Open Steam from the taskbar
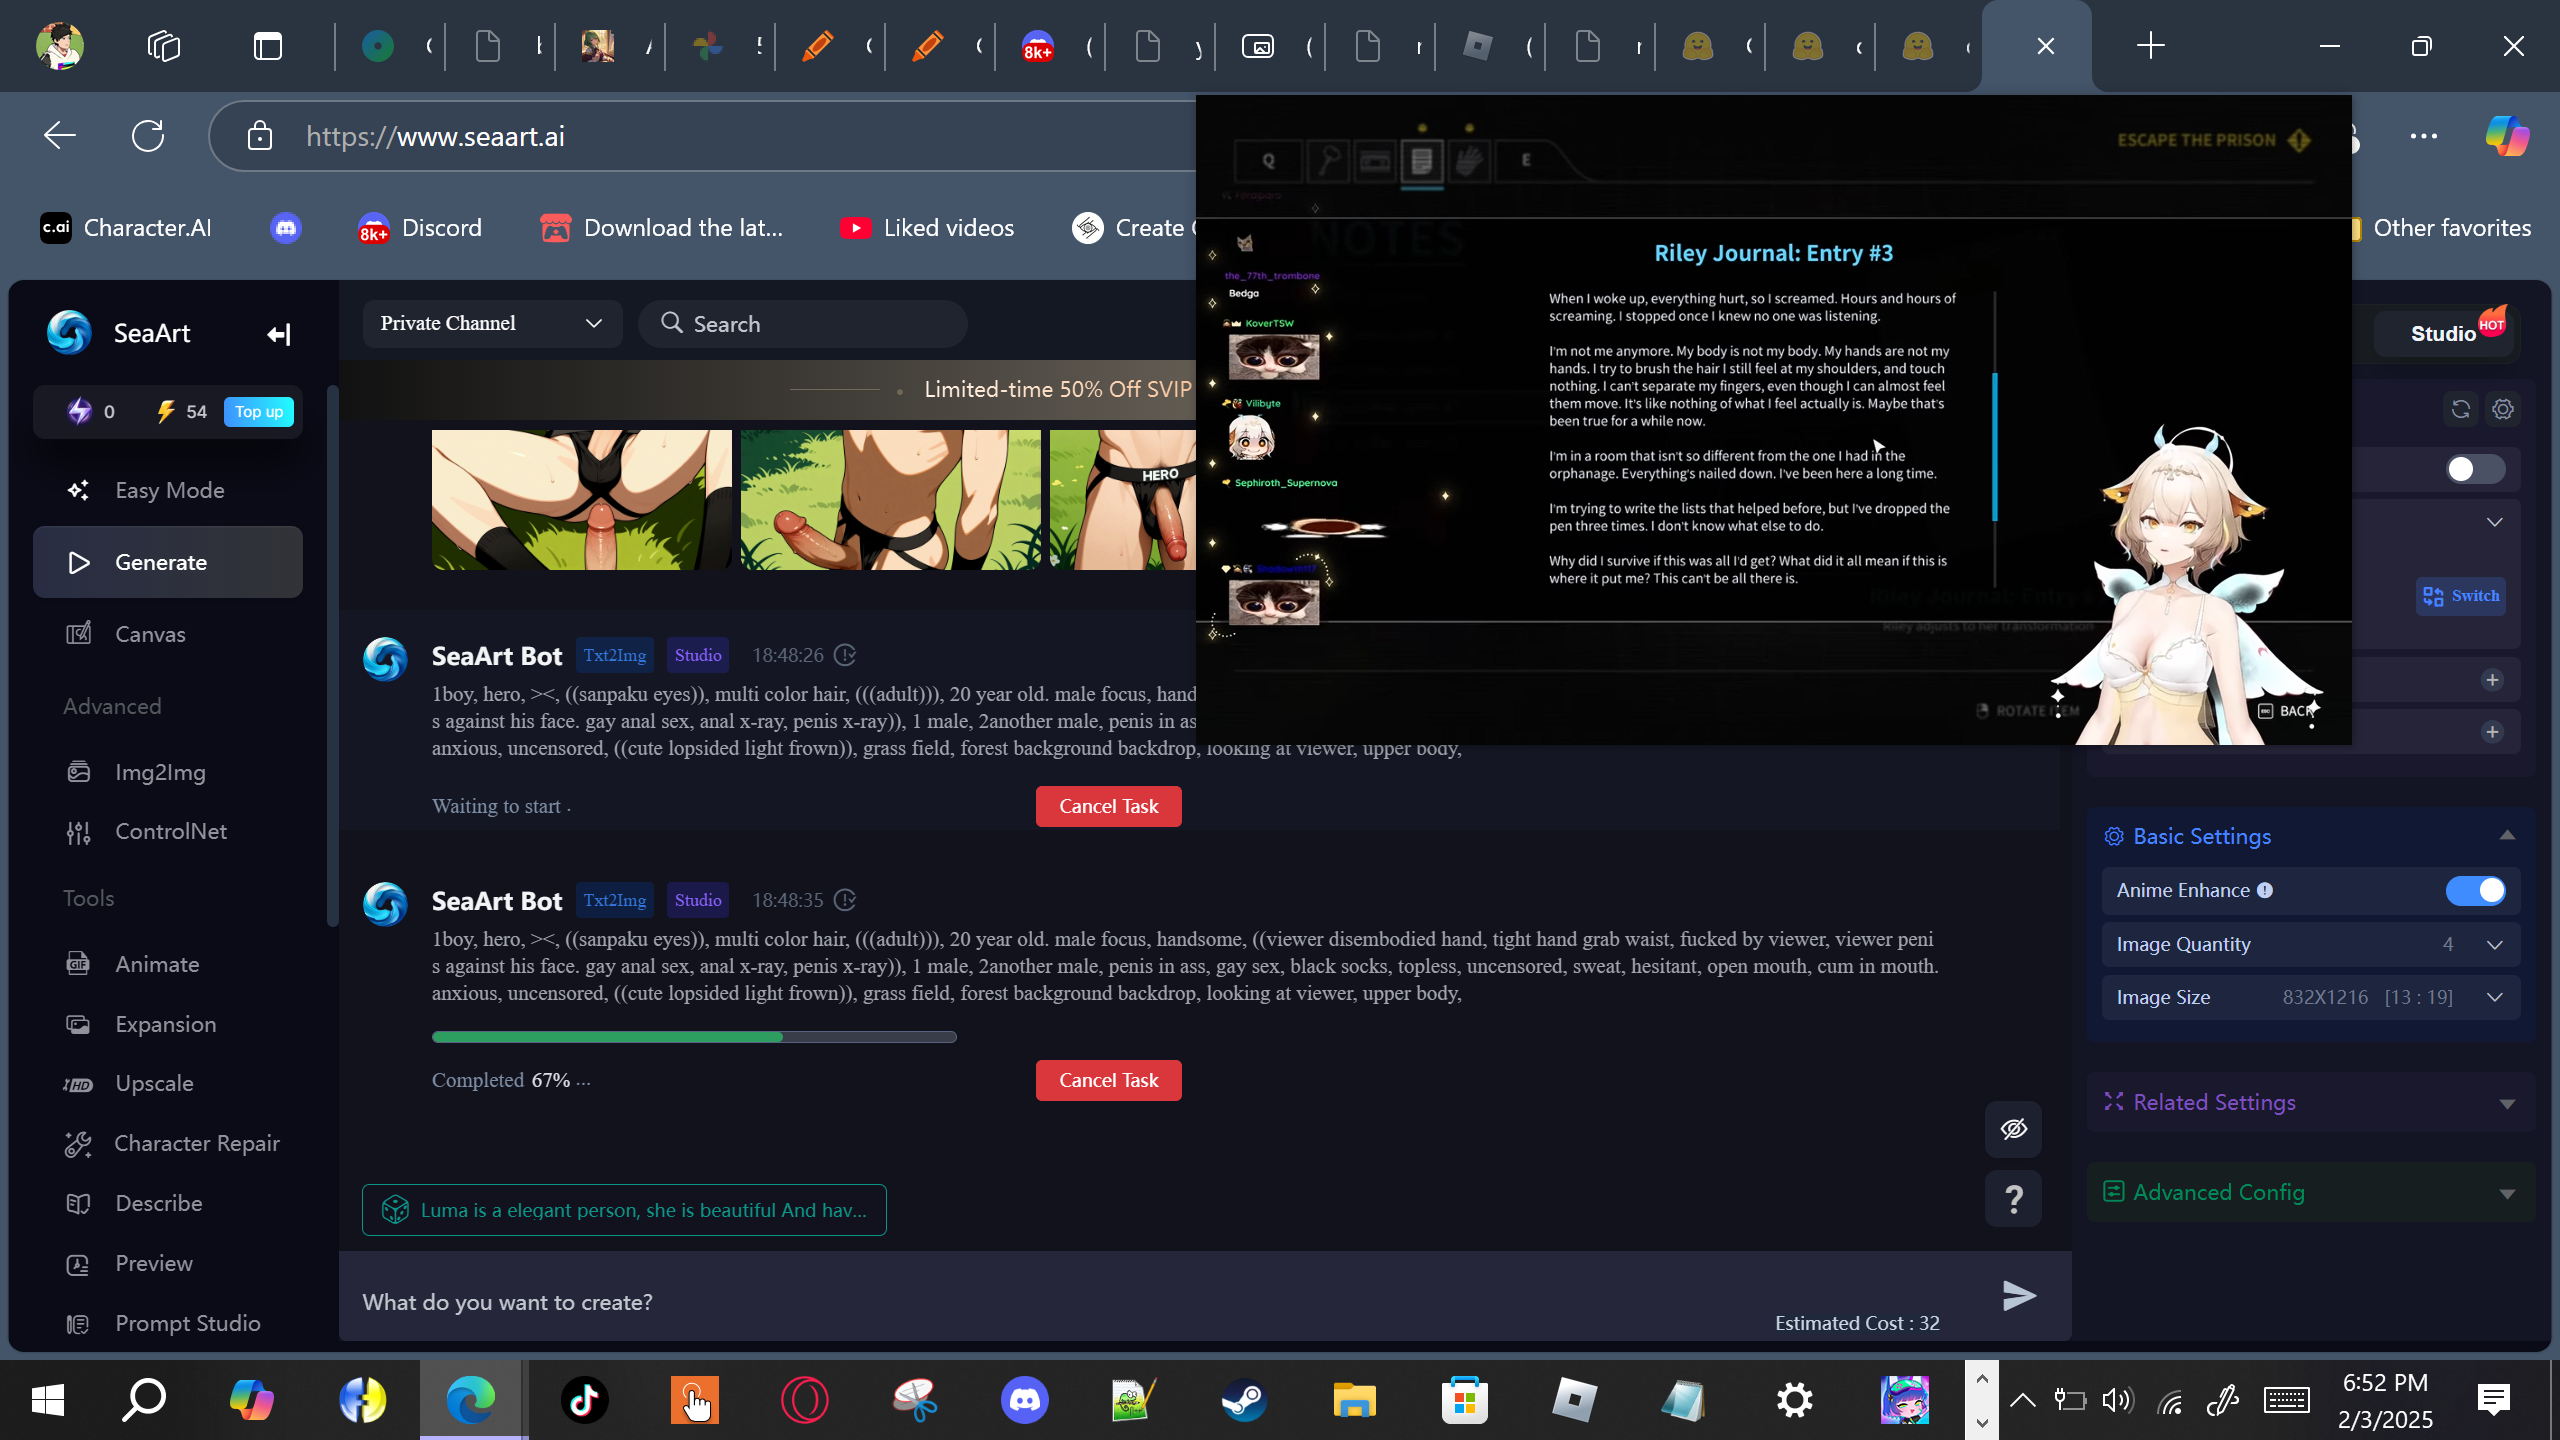 pos(1244,1400)
